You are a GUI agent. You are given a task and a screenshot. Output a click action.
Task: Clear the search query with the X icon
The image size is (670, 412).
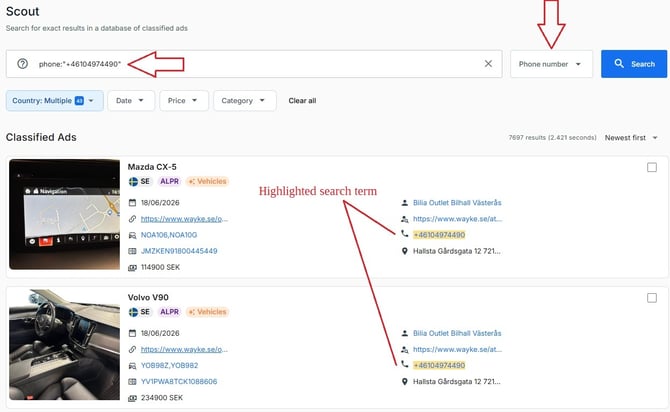(488, 64)
